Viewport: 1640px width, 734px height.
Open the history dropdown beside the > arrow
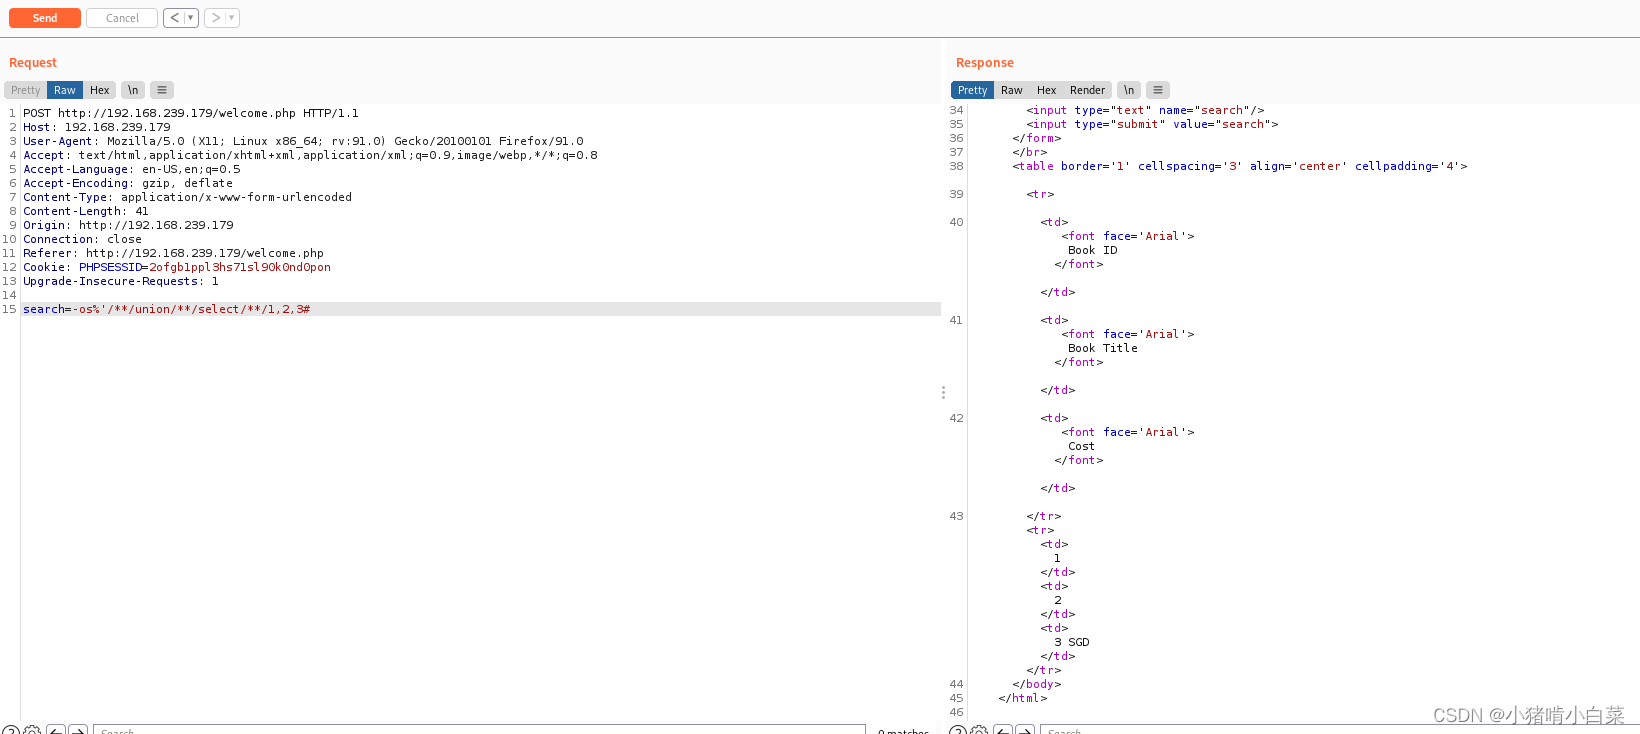pos(232,18)
